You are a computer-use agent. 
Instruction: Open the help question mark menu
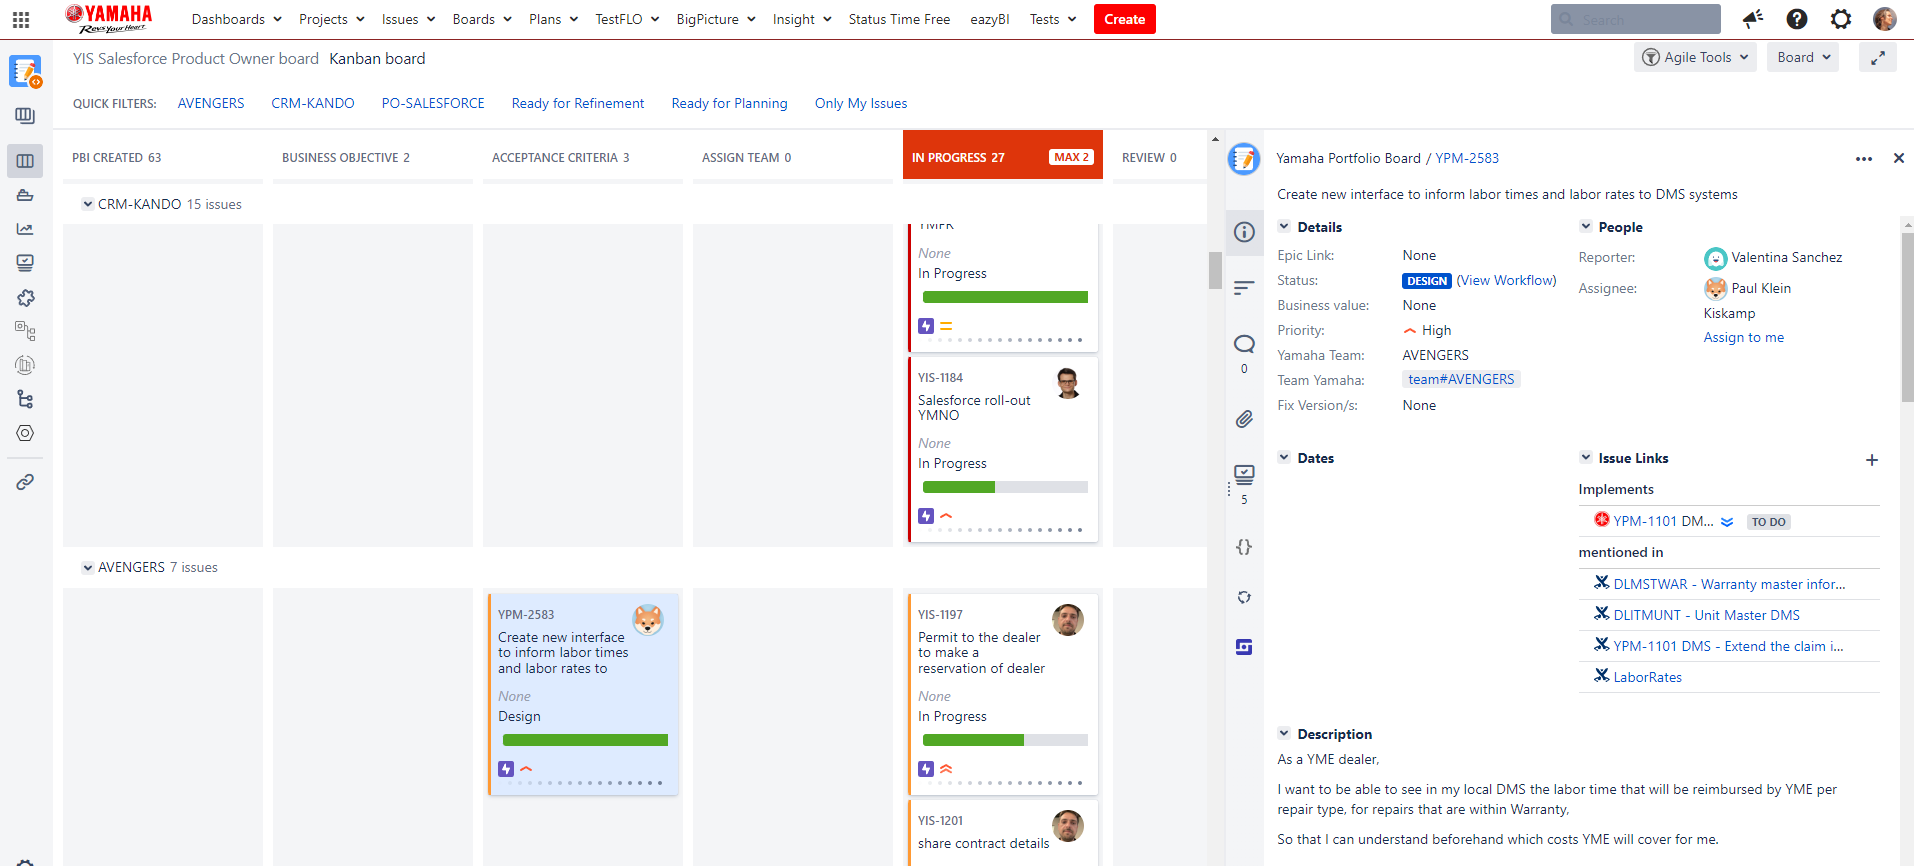click(1797, 19)
